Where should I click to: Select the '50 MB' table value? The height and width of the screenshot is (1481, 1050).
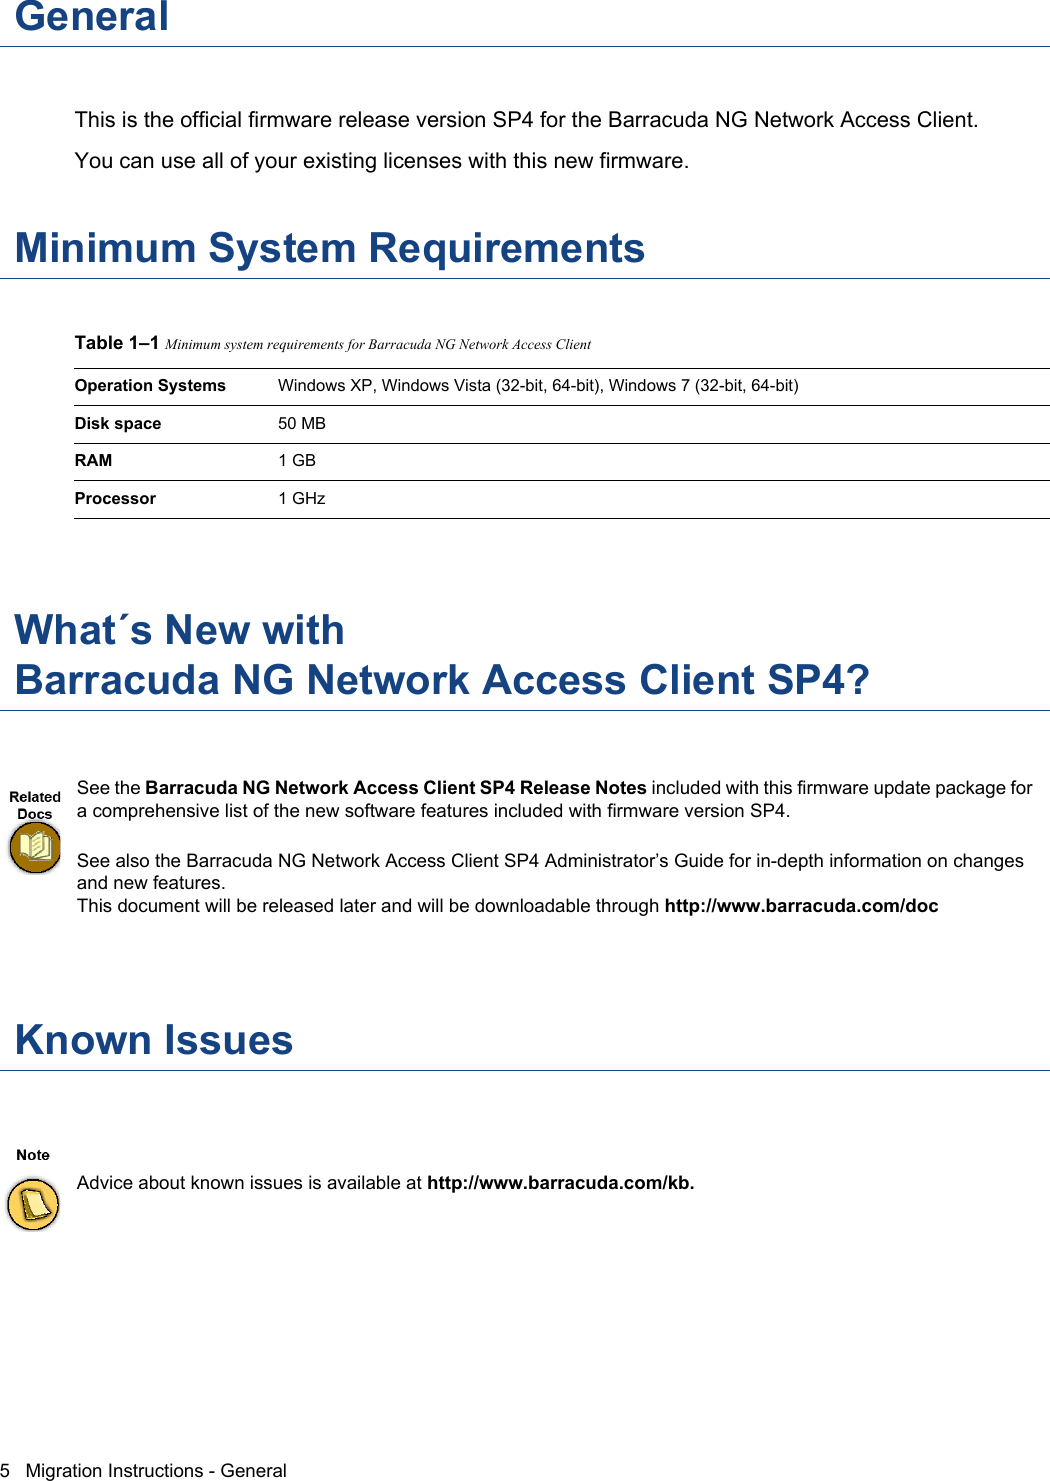pos(302,424)
